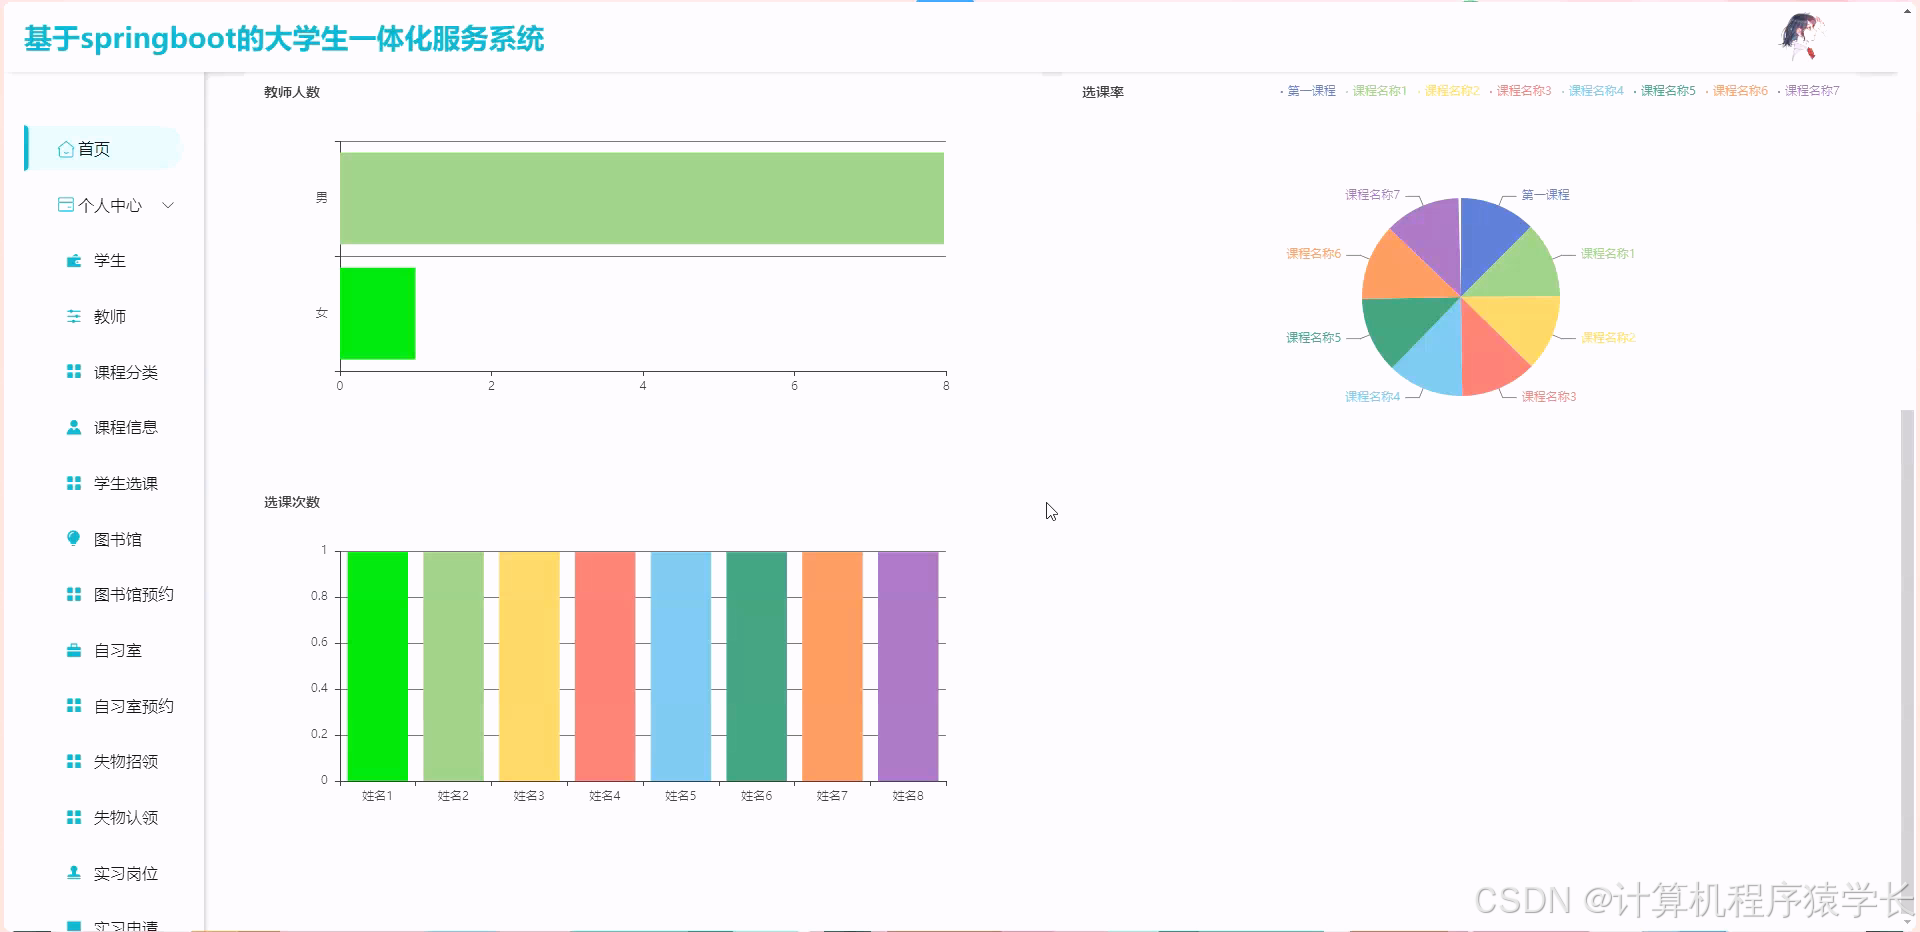Click the 课程分类 grid icon
The width and height of the screenshot is (1920, 932).
pyautogui.click(x=72, y=371)
